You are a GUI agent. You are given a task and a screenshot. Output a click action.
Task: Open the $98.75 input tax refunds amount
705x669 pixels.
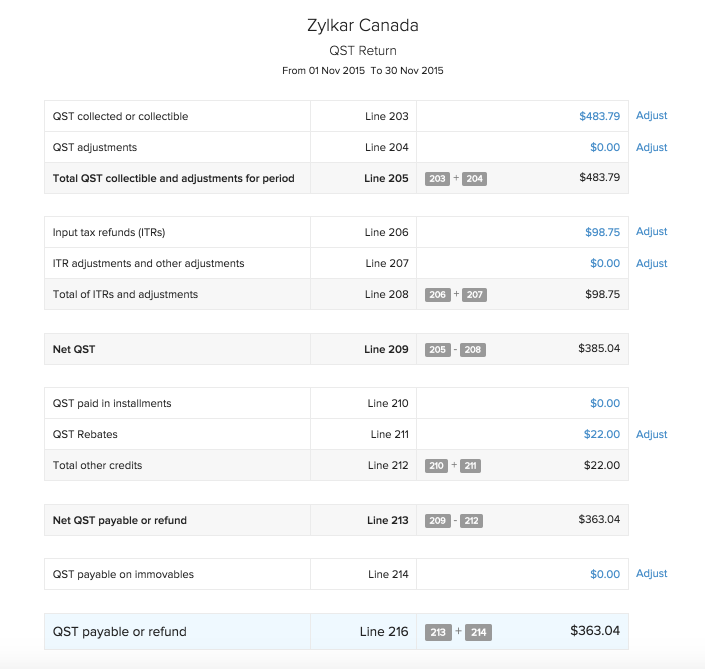pos(602,232)
